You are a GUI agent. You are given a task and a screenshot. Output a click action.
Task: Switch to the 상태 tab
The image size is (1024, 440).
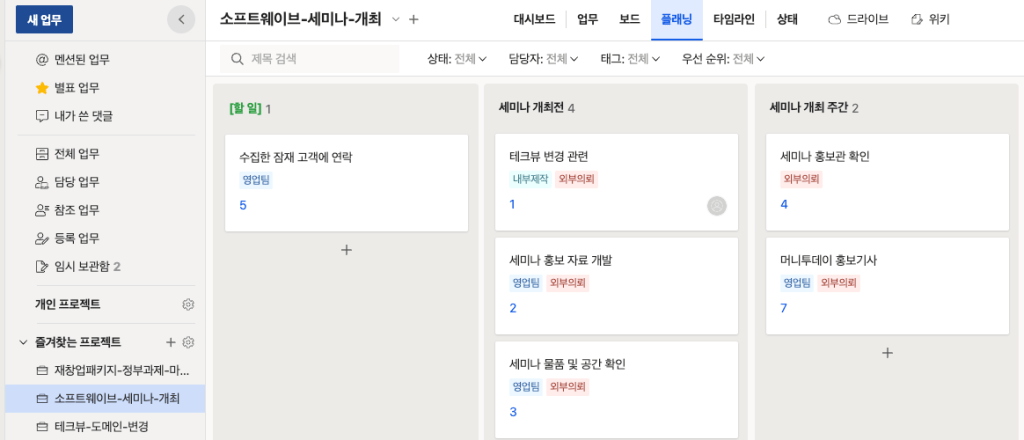coord(787,20)
